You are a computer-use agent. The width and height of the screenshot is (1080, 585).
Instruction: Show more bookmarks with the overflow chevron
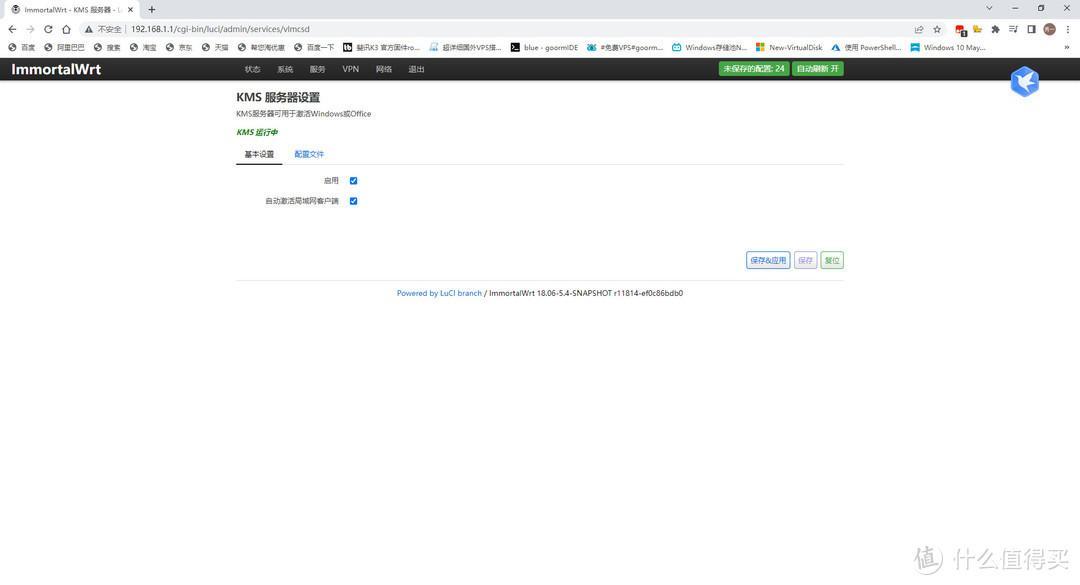pyautogui.click(x=1067, y=48)
